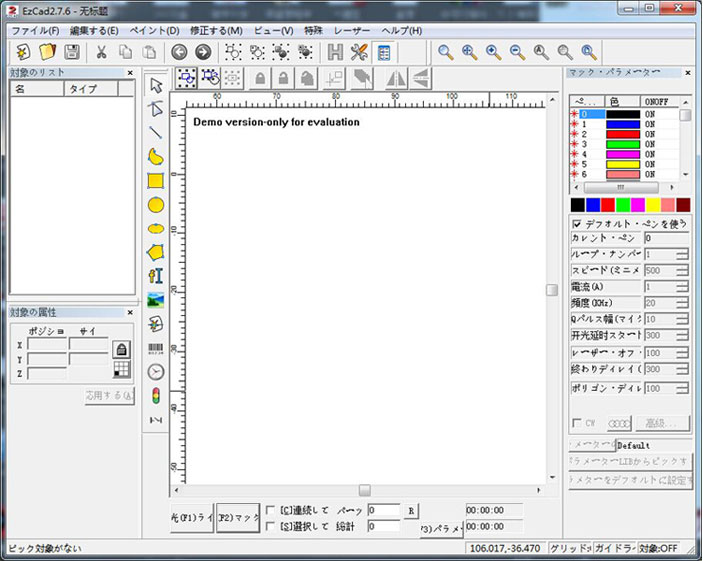Create a new file from the toolbar

coord(23,52)
